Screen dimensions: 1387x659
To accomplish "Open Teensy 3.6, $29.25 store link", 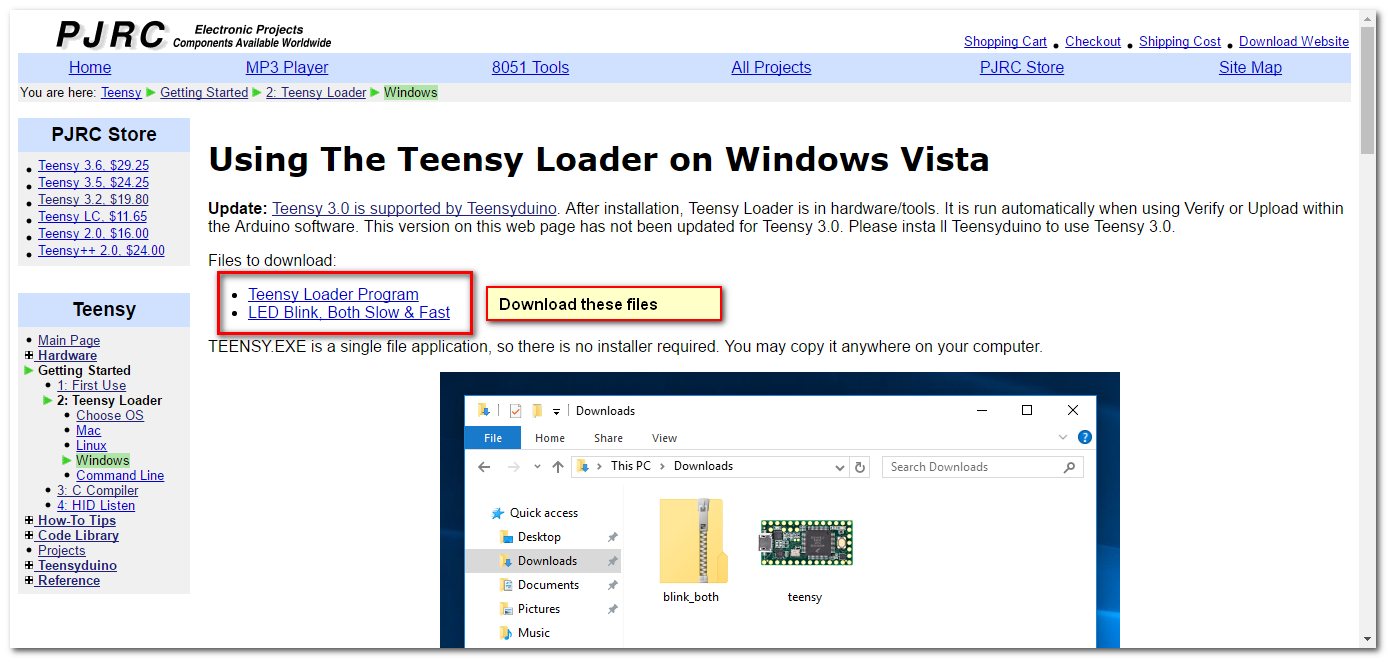I will click(x=93, y=166).
